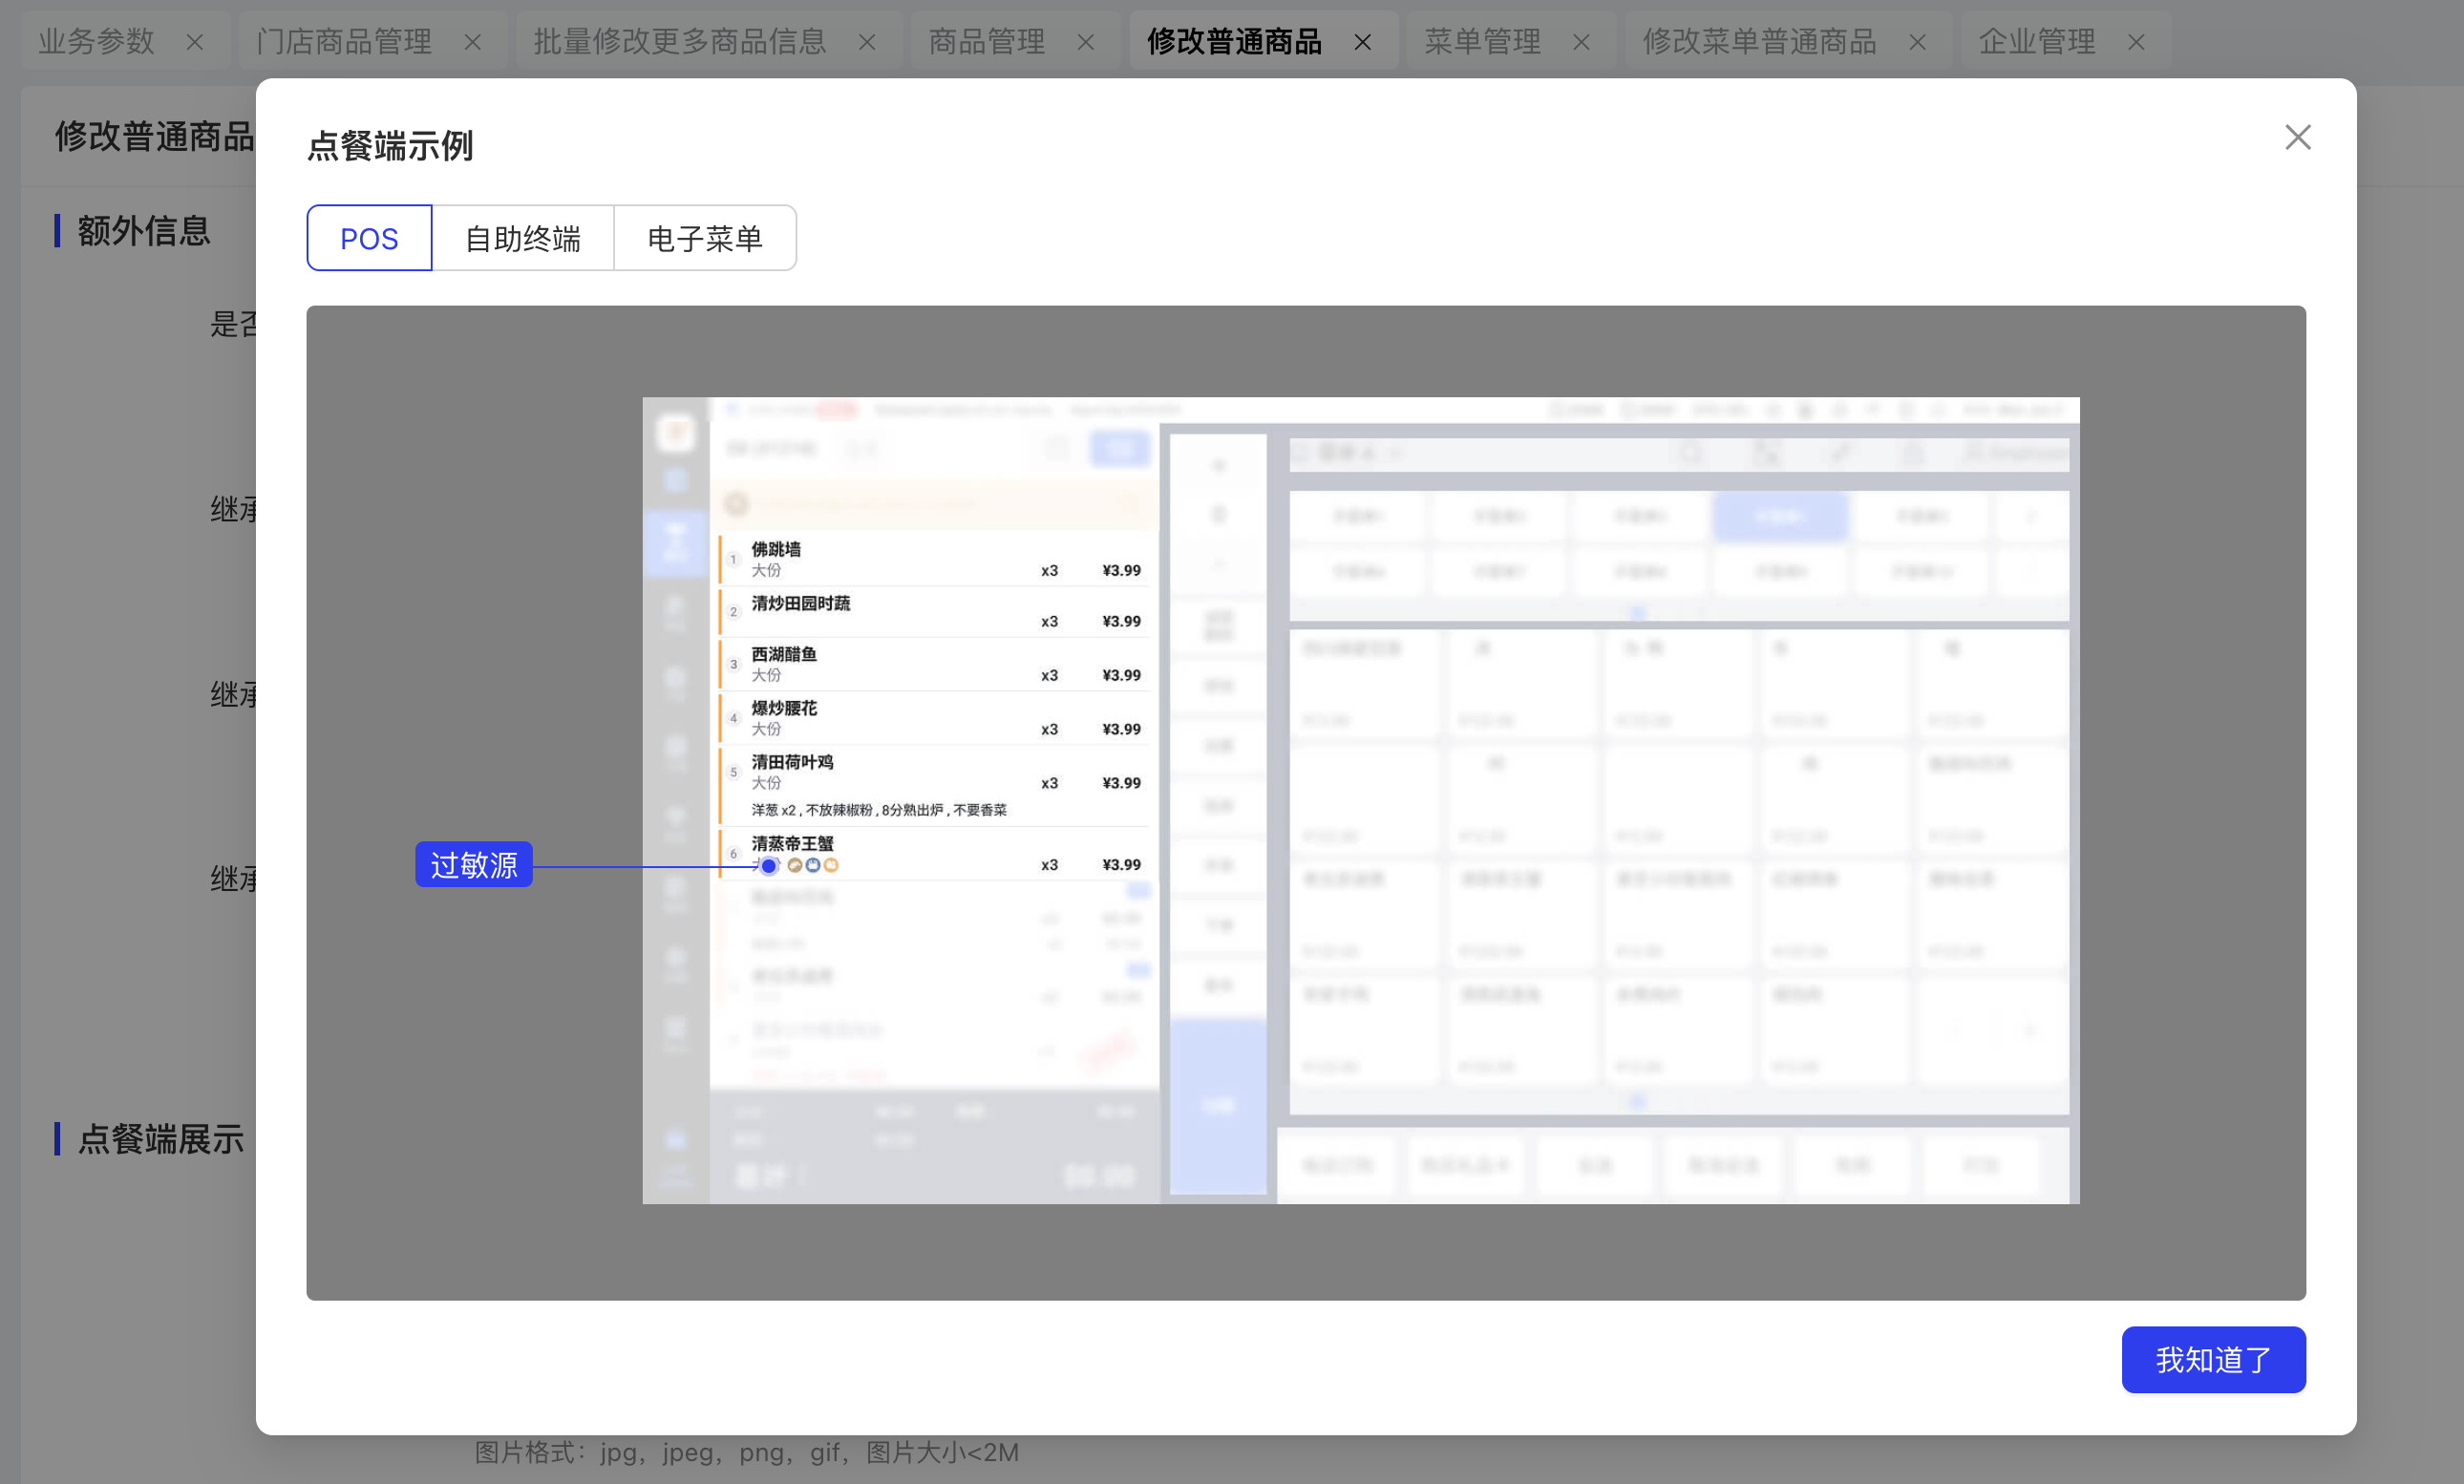The width and height of the screenshot is (2464, 1484).
Task: Click the 过敏源 callout label
Action: [473, 864]
